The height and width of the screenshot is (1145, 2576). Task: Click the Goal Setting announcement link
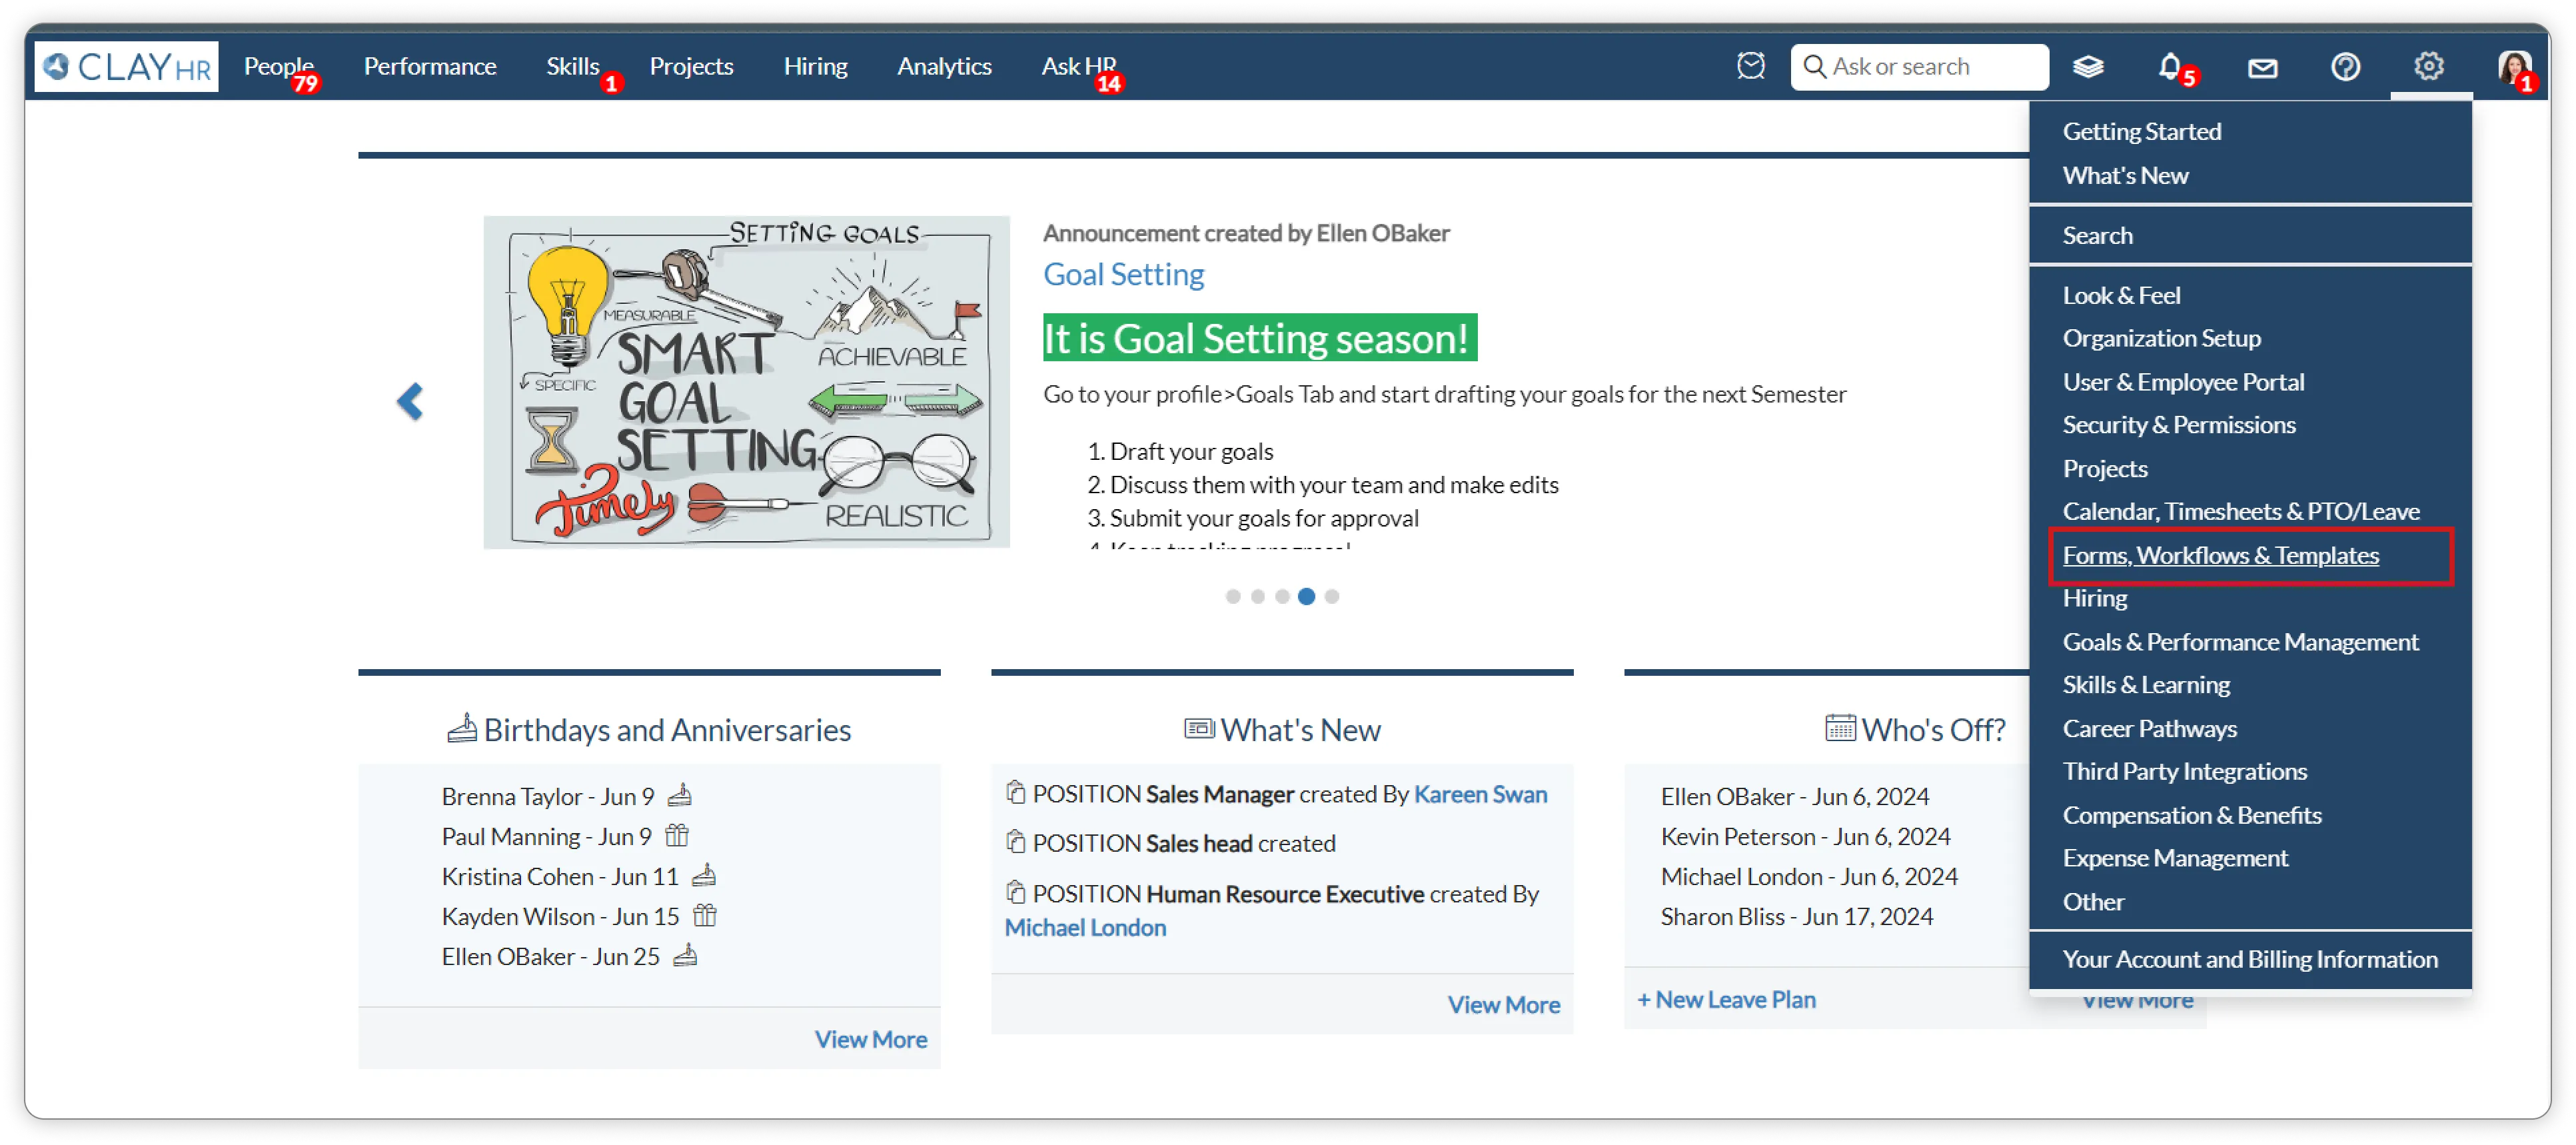coord(1123,274)
